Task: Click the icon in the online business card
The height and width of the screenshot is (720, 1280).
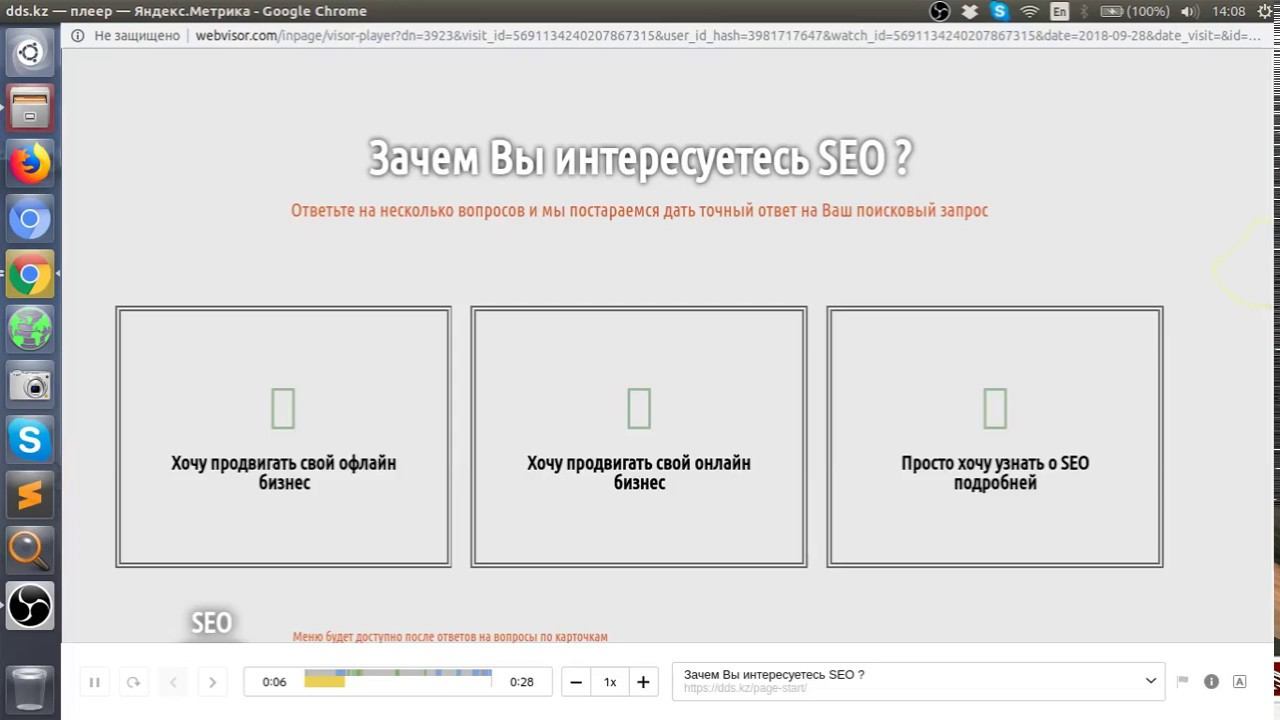Action: coord(639,408)
